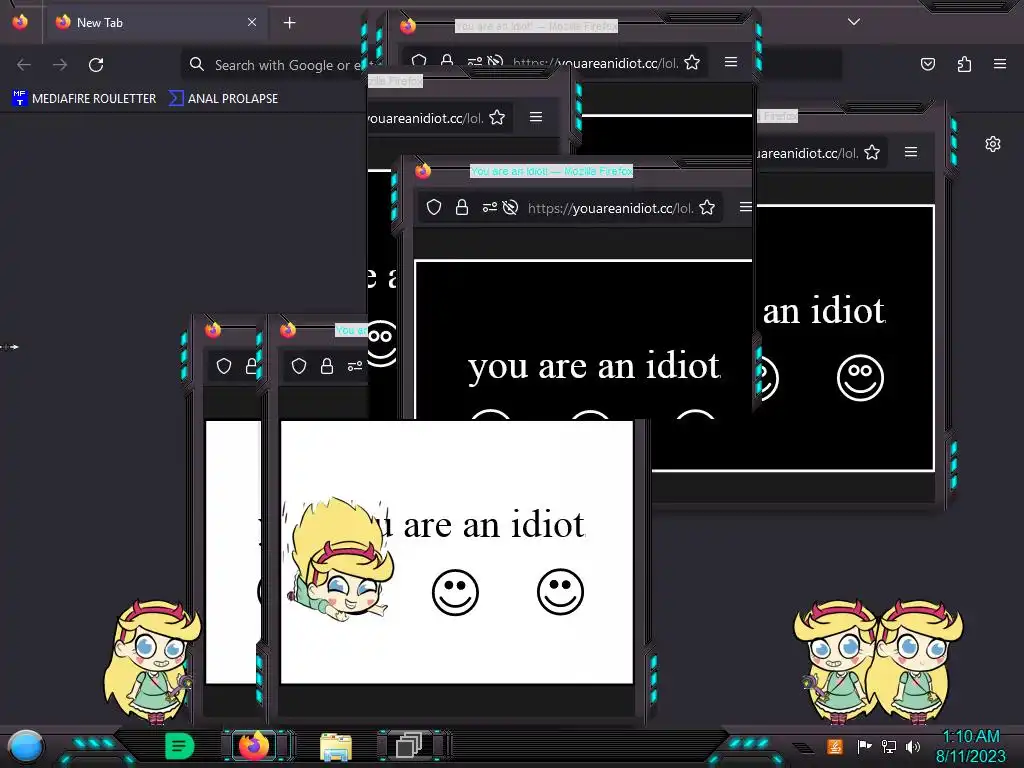1024x768 pixels.
Task: Open hamburger menu in second popup window
Action: click(536, 117)
